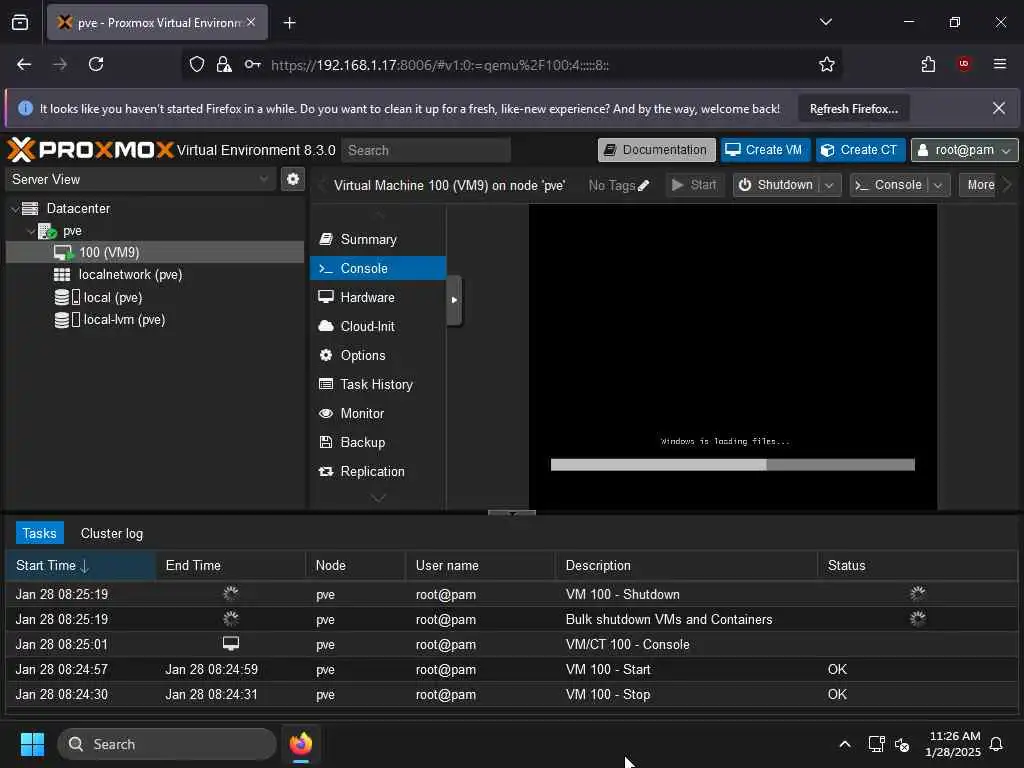1024x768 pixels.
Task: Sort tasks by Start Time column
Action: [x=80, y=566]
